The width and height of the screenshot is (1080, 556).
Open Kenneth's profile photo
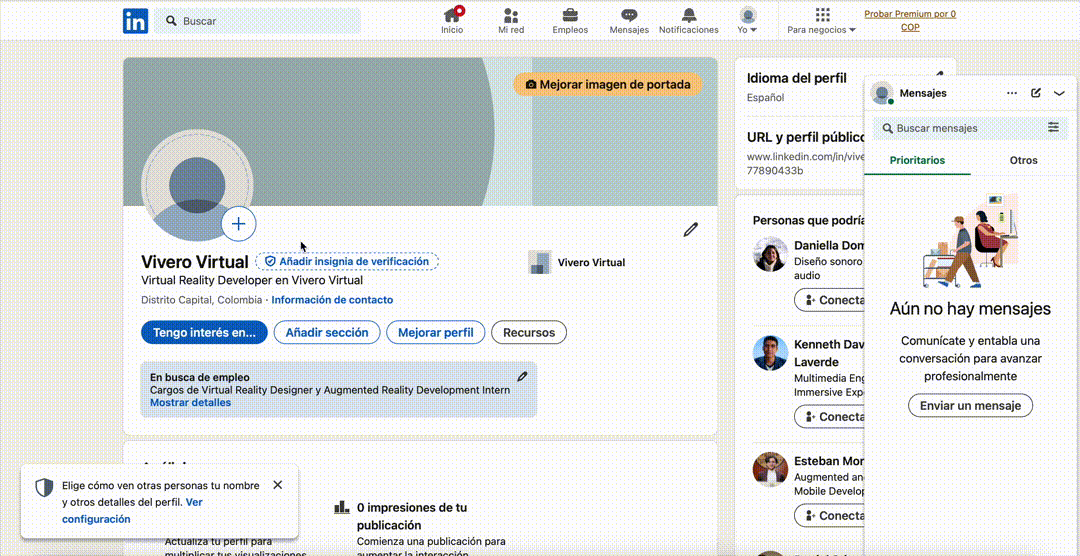click(770, 353)
